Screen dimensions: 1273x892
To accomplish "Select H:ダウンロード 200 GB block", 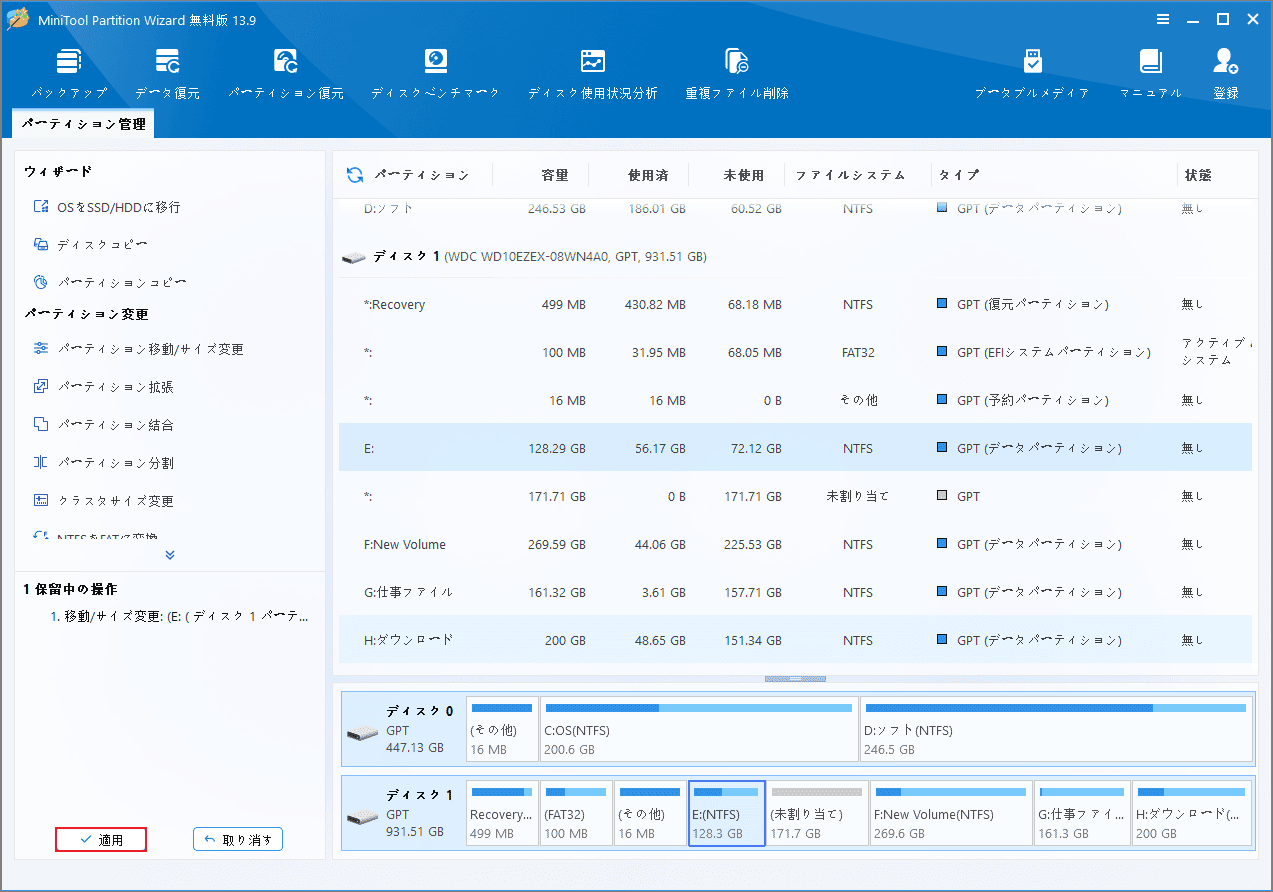I will coord(1192,813).
